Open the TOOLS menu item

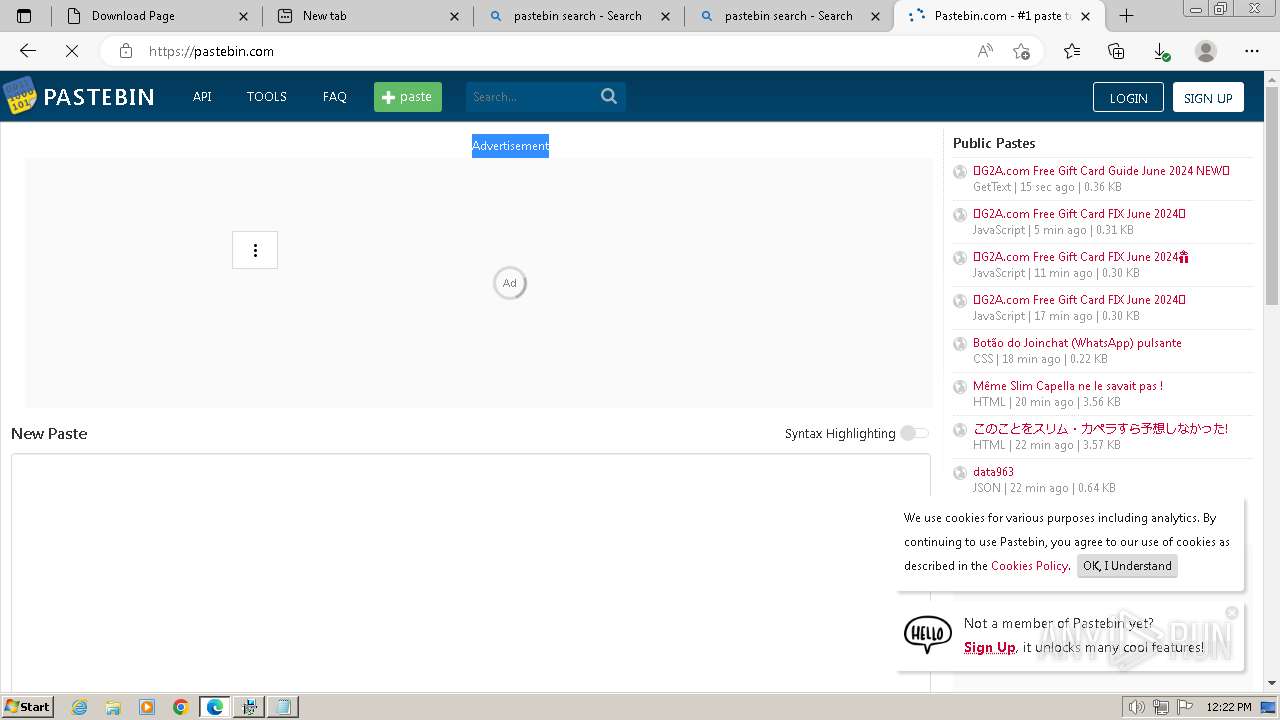267,97
